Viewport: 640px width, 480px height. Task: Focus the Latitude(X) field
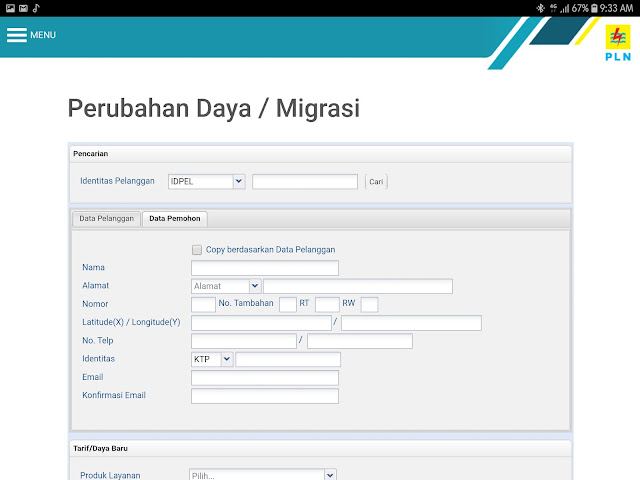pos(261,323)
